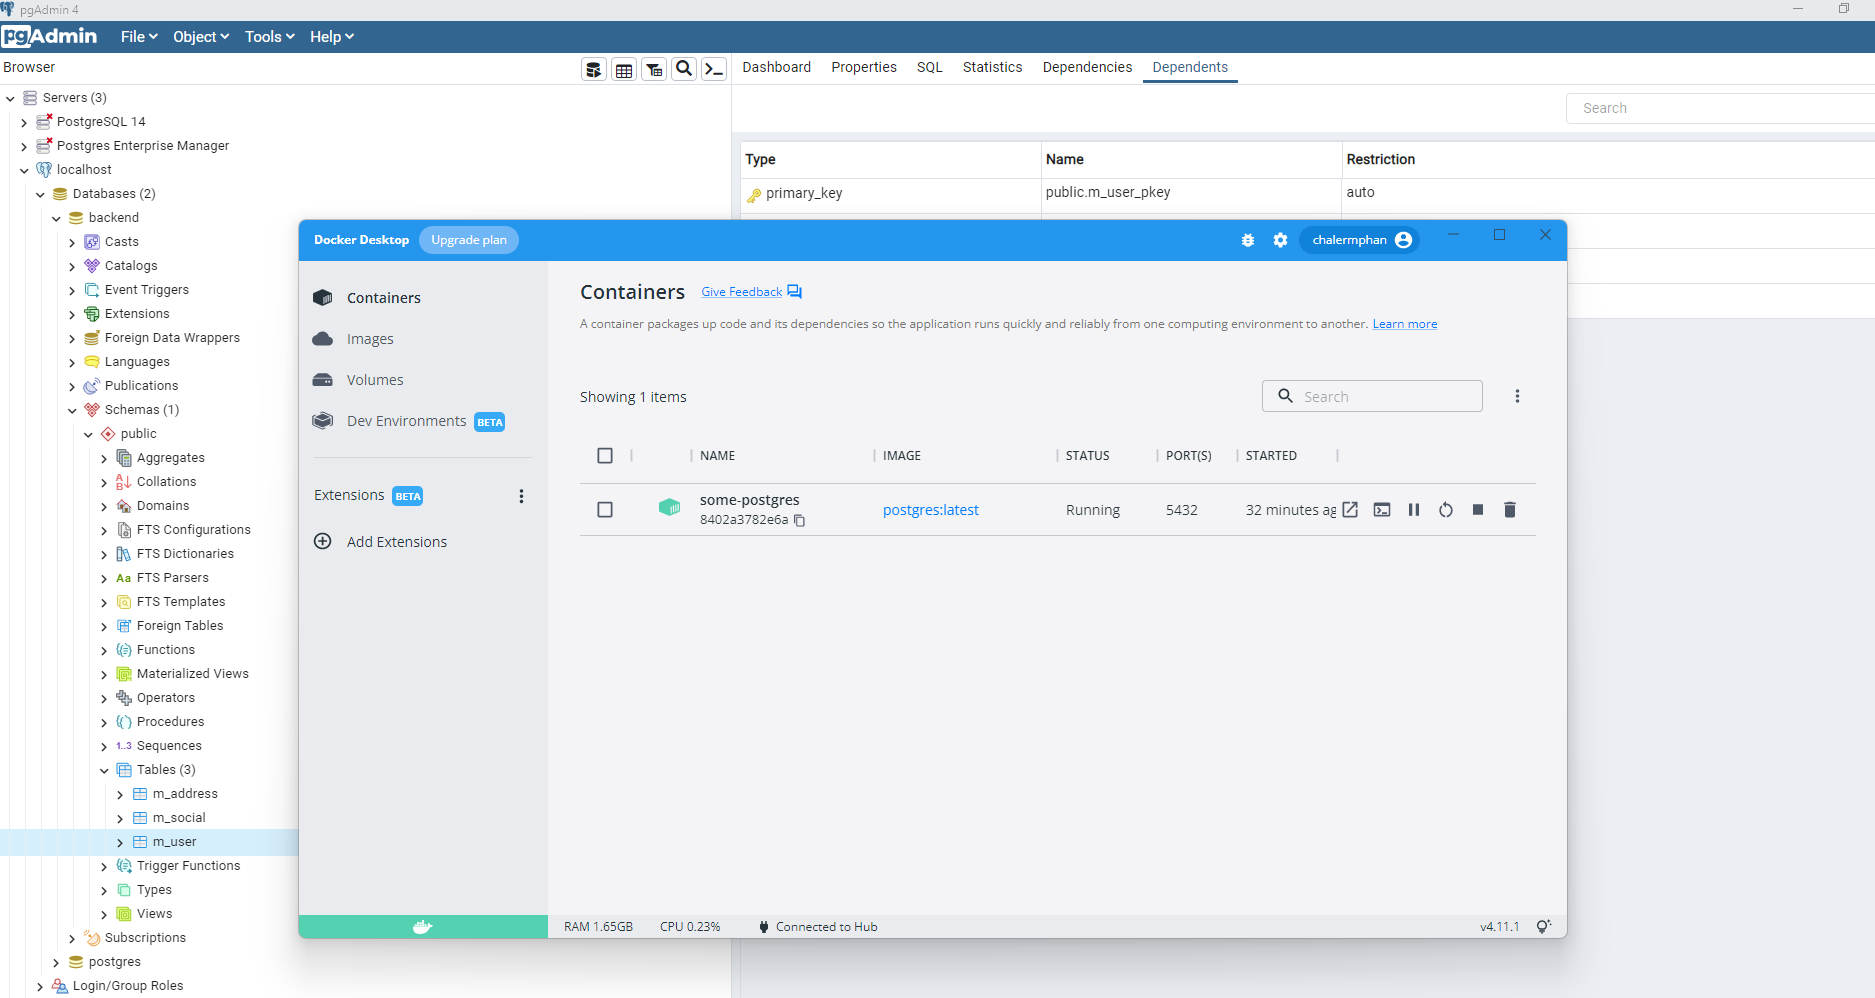Viewport: 1875px width, 998px height.
Task: Open the Tools menu in pgAdmin
Action: coord(270,37)
